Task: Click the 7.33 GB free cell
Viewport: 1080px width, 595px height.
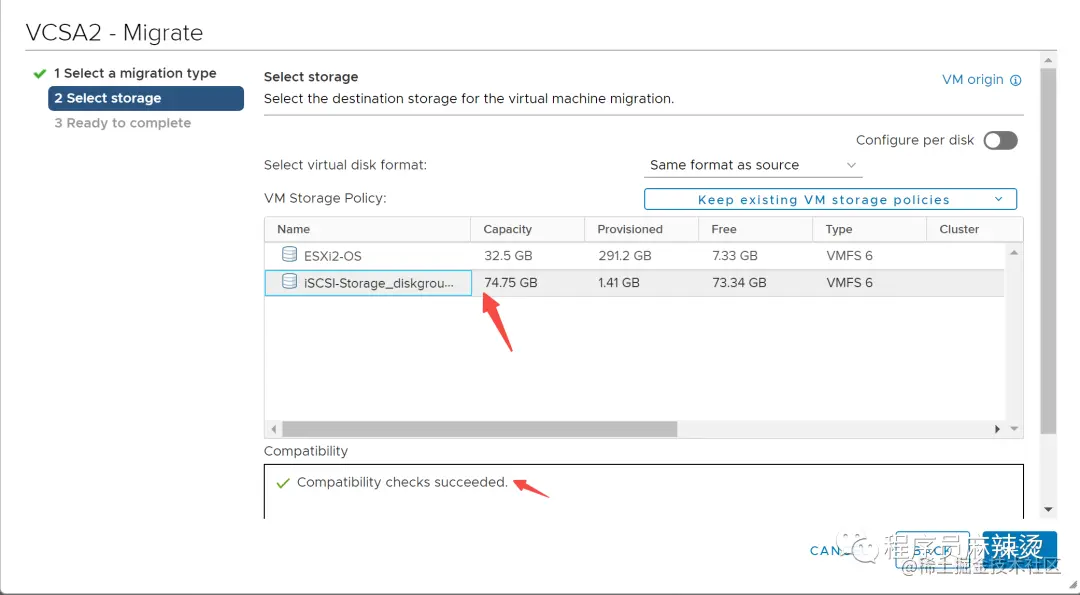Action: pyautogui.click(x=735, y=255)
